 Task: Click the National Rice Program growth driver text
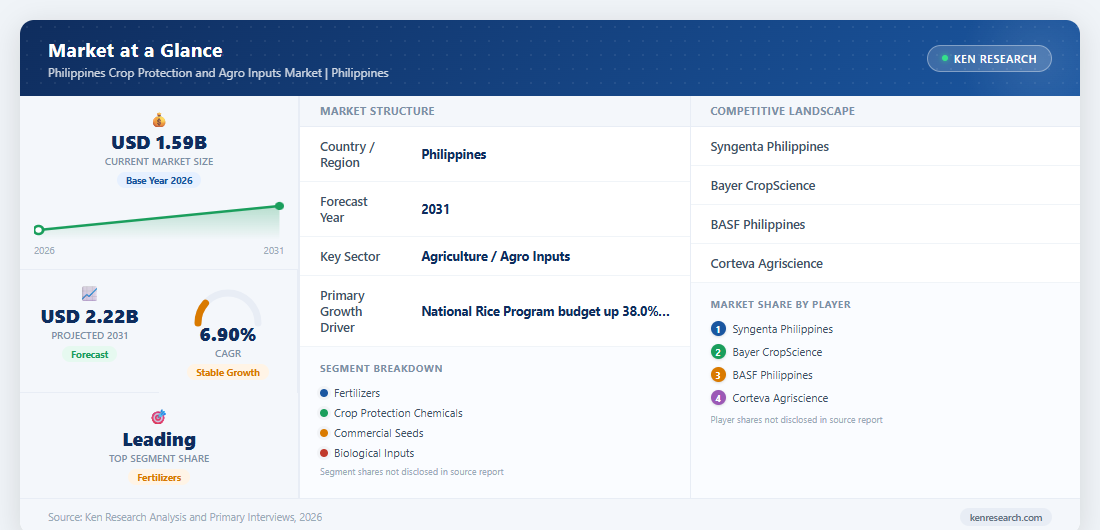click(545, 312)
